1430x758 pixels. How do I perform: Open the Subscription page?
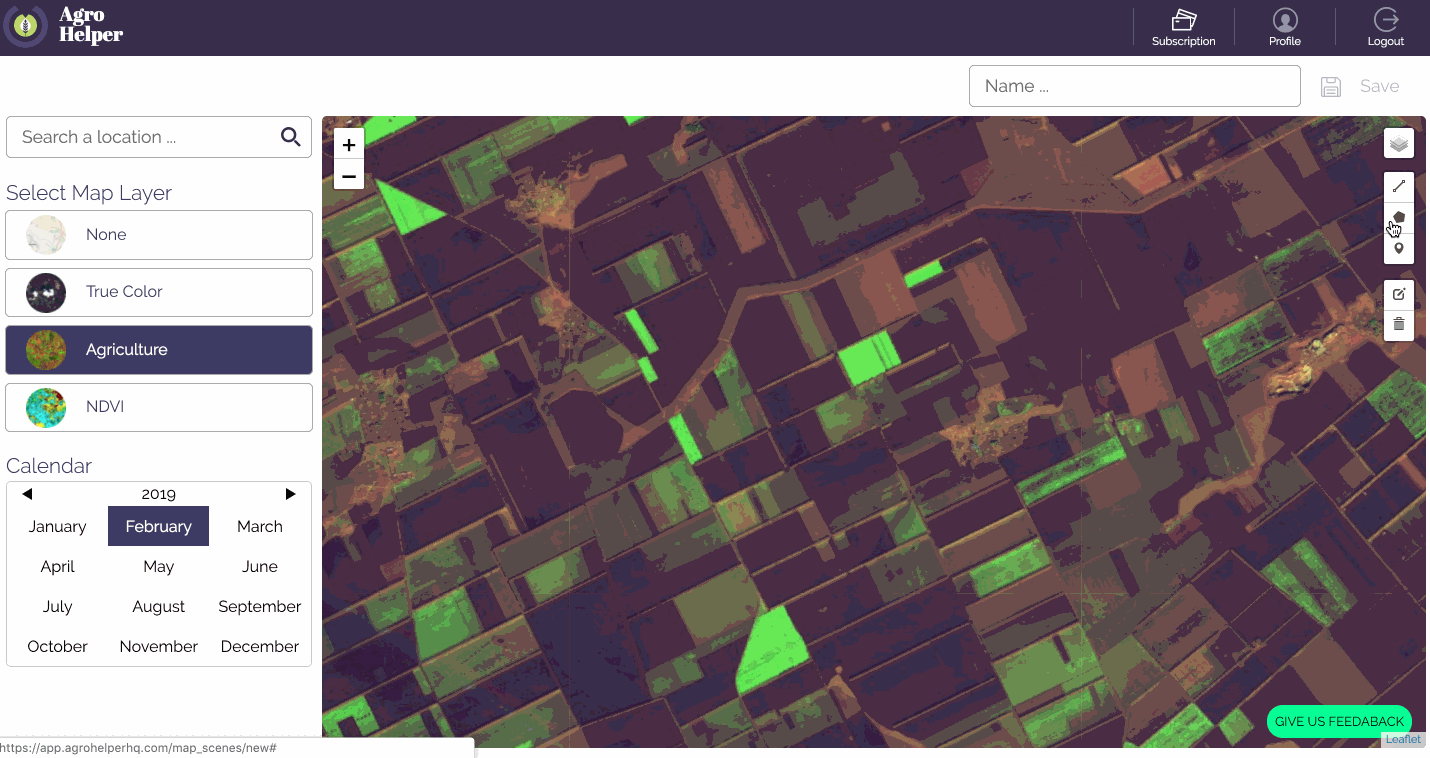click(x=1183, y=28)
